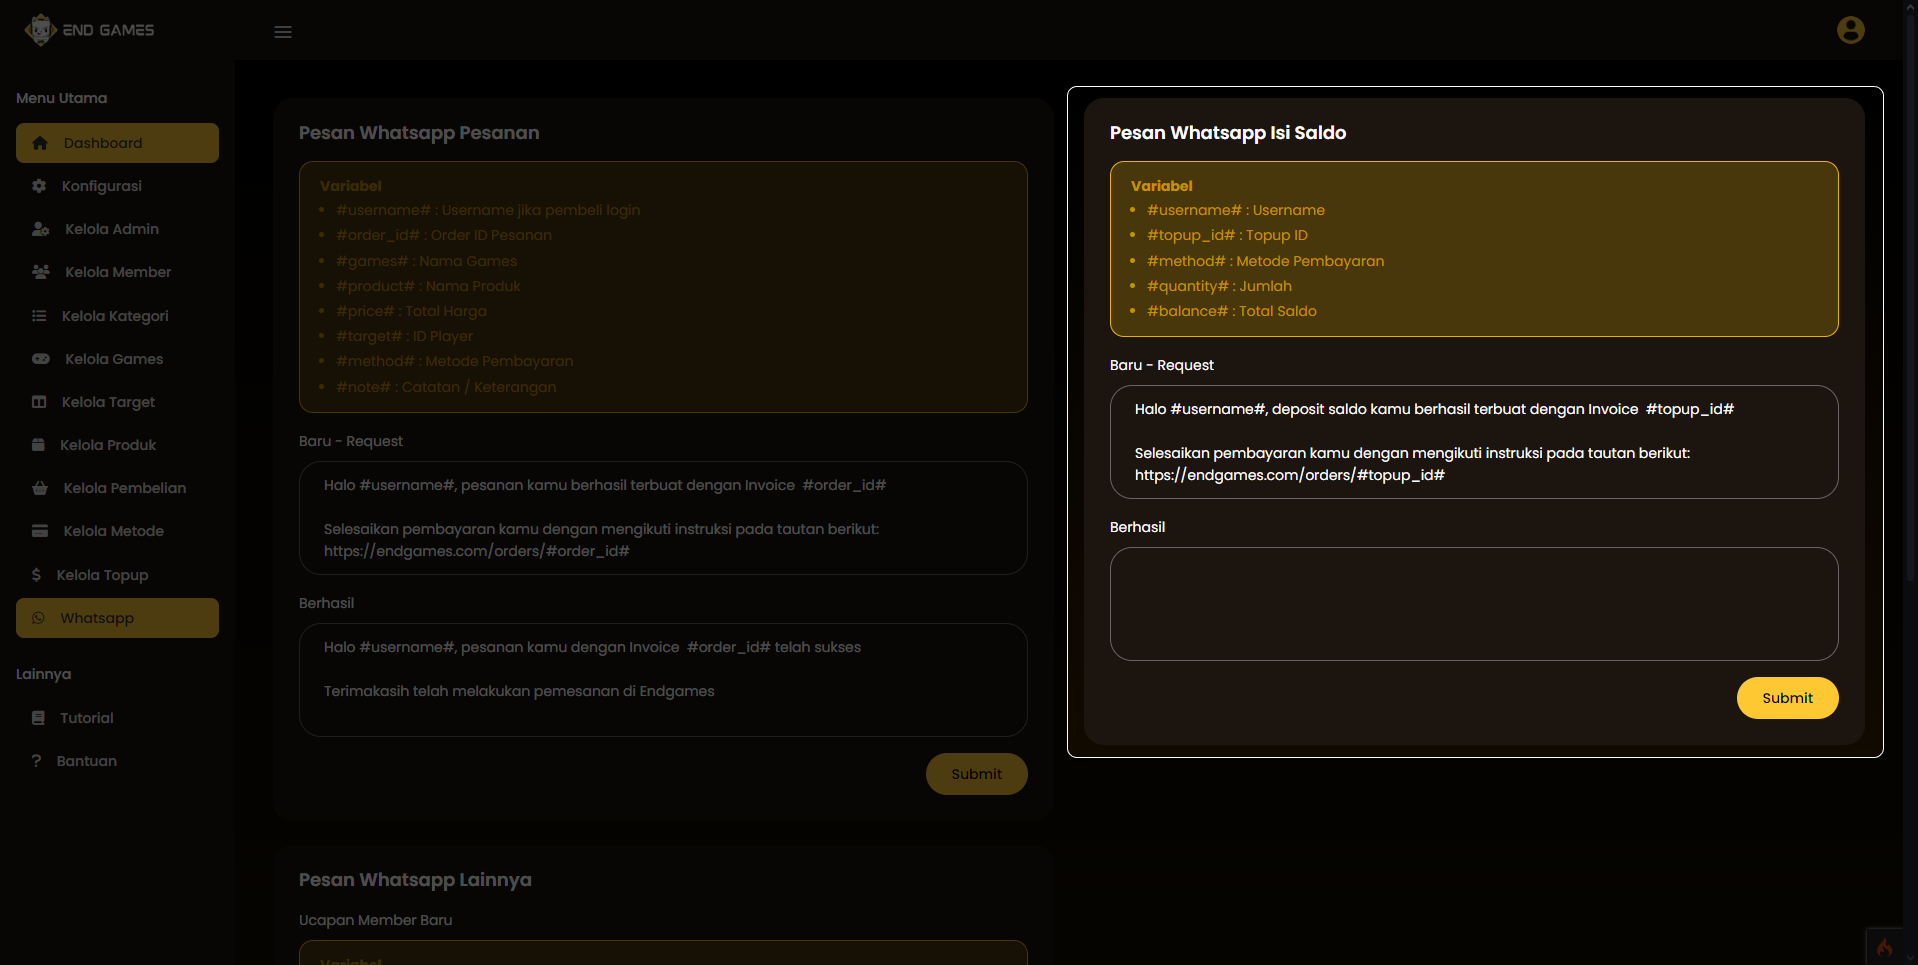Click '#method# : Metode Pembayaran' in Isi Saldo
The width and height of the screenshot is (1918, 965).
[x=1266, y=261]
